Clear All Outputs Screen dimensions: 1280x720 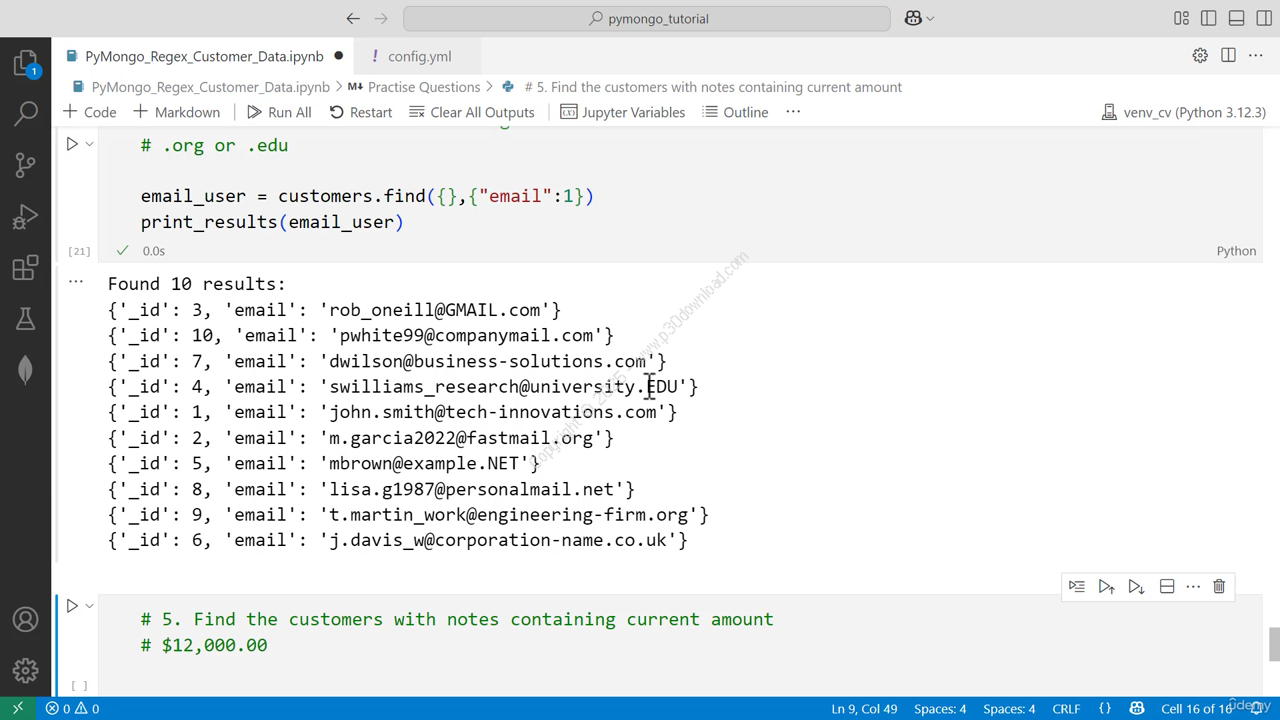pos(472,112)
